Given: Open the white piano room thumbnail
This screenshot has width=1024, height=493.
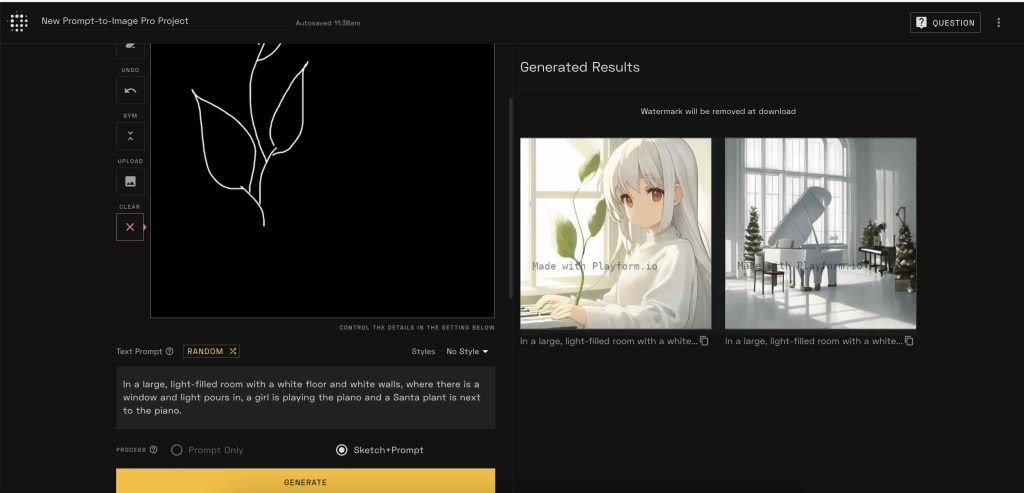Looking at the screenshot, I should (x=820, y=233).
